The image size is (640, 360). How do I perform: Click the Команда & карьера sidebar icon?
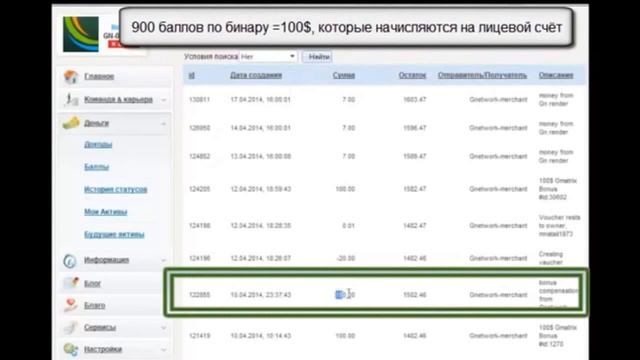[x=71, y=99]
